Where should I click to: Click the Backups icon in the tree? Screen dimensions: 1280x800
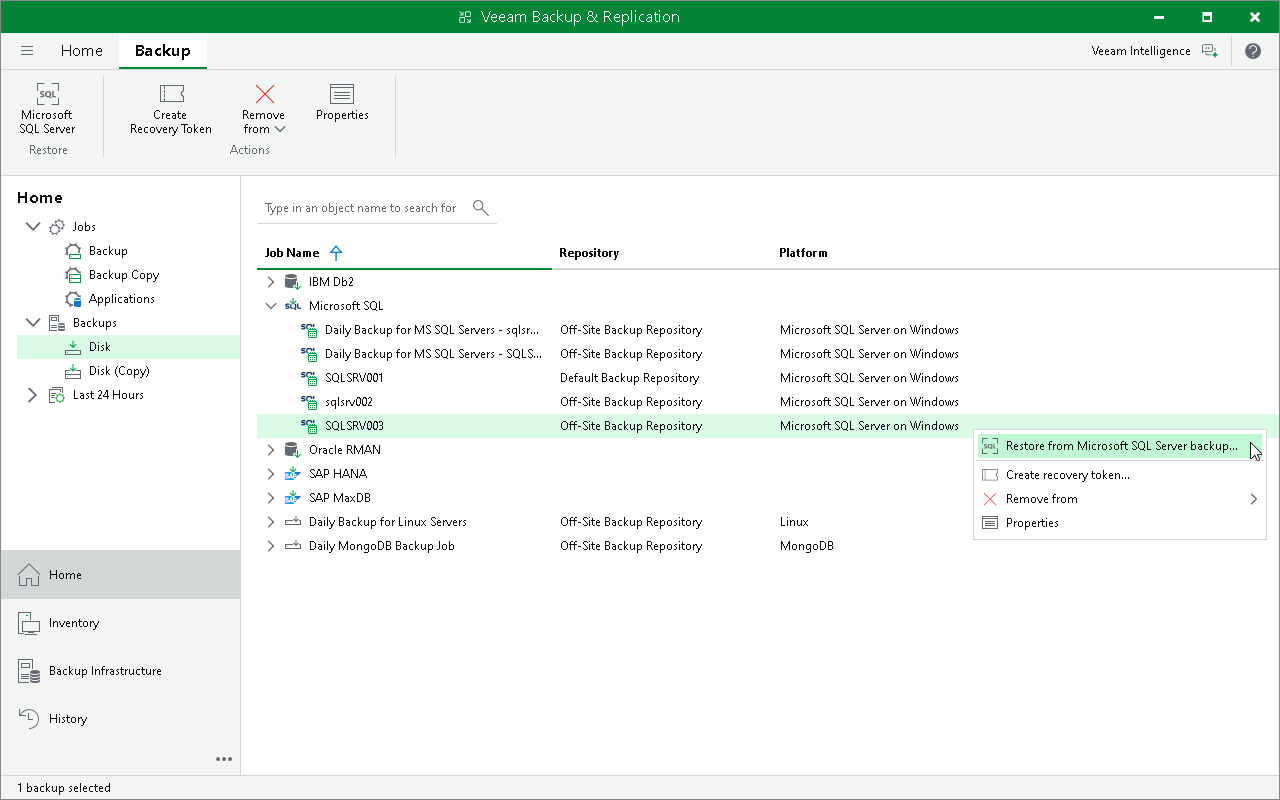[57, 323]
